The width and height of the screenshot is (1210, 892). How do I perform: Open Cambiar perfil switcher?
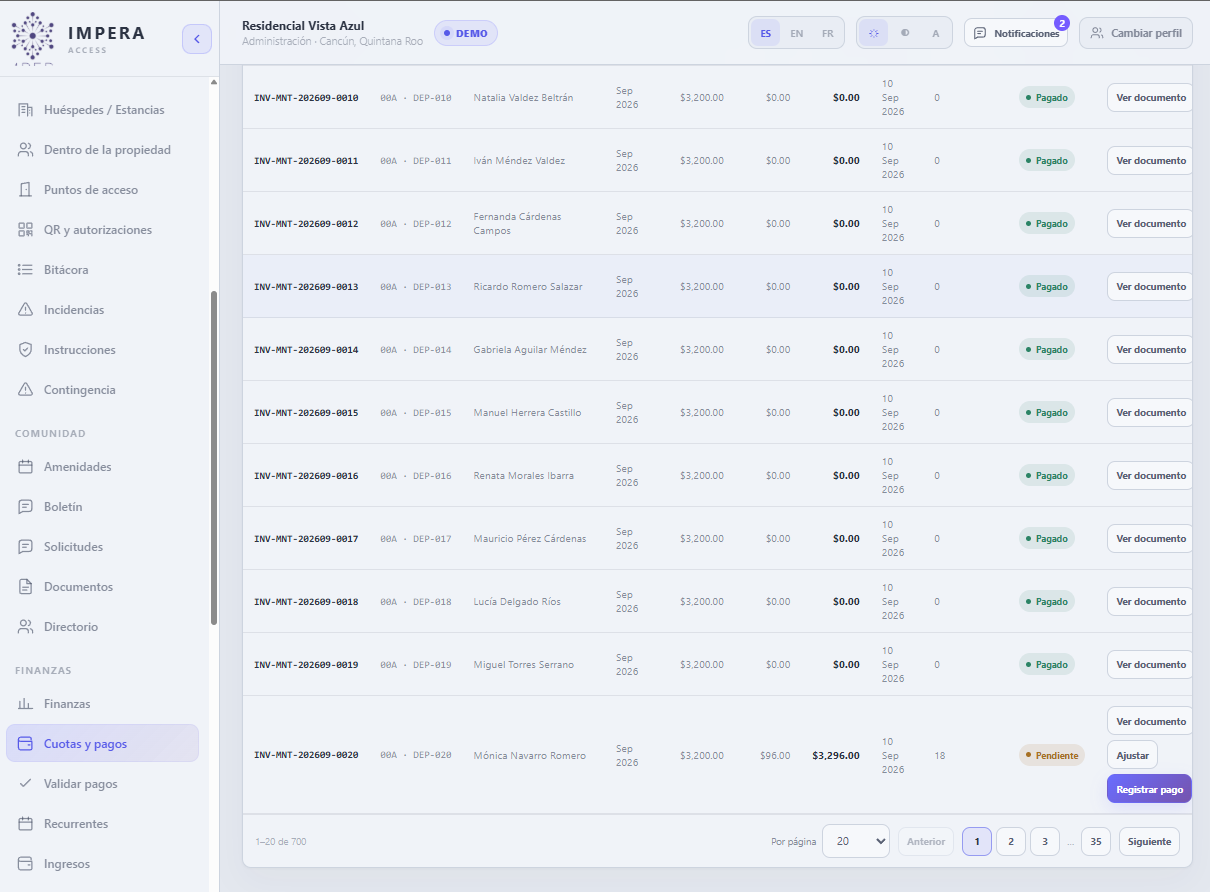1136,33
